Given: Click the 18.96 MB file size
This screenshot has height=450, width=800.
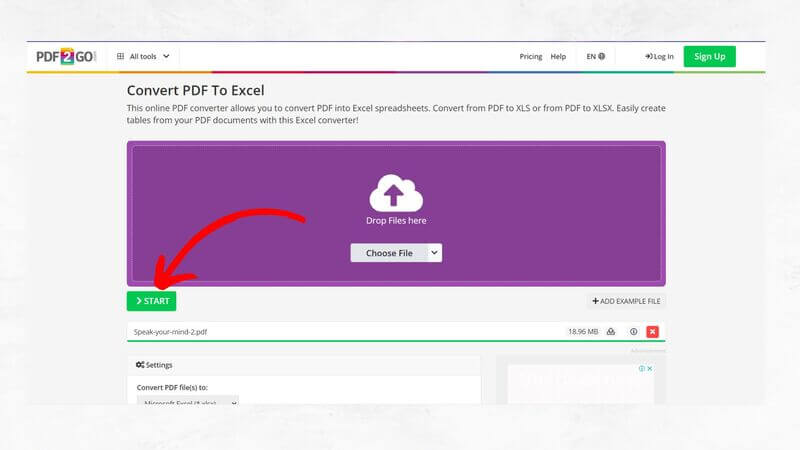Looking at the screenshot, I should click(x=583, y=332).
